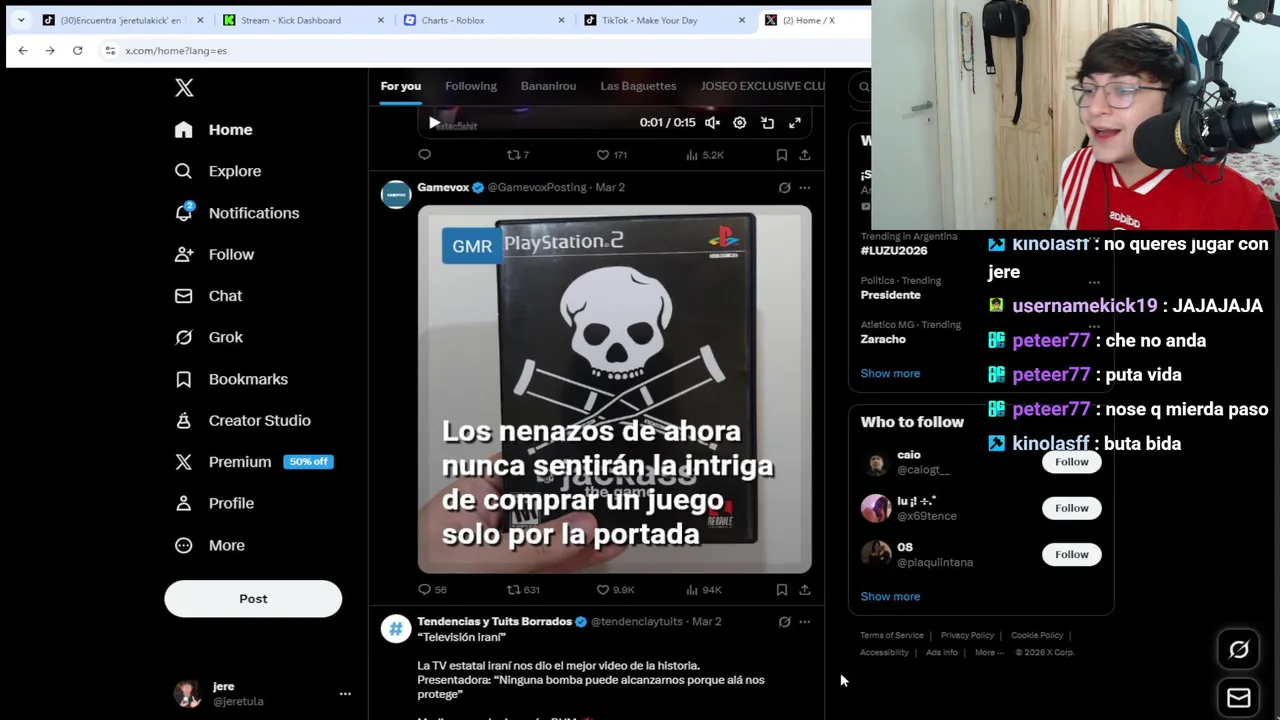
Task: Open the floating messages envelope button
Action: (x=1238, y=698)
